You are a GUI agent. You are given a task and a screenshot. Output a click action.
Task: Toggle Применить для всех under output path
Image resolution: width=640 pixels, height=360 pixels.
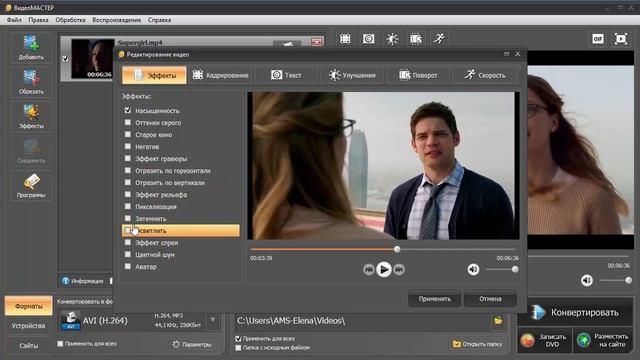point(238,339)
